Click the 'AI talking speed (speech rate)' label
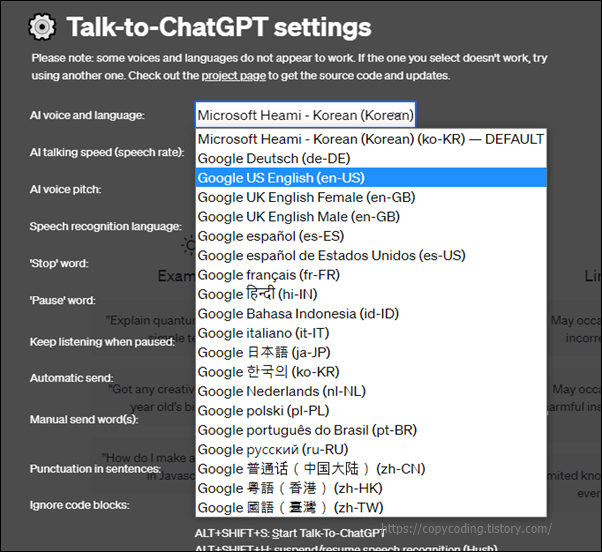602x552 pixels. pyautogui.click(x=107, y=152)
